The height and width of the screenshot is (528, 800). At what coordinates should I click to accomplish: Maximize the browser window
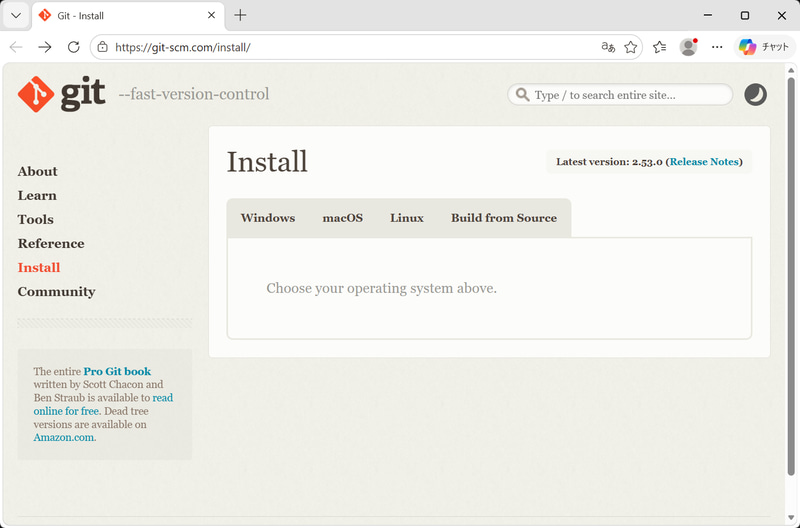tap(745, 15)
